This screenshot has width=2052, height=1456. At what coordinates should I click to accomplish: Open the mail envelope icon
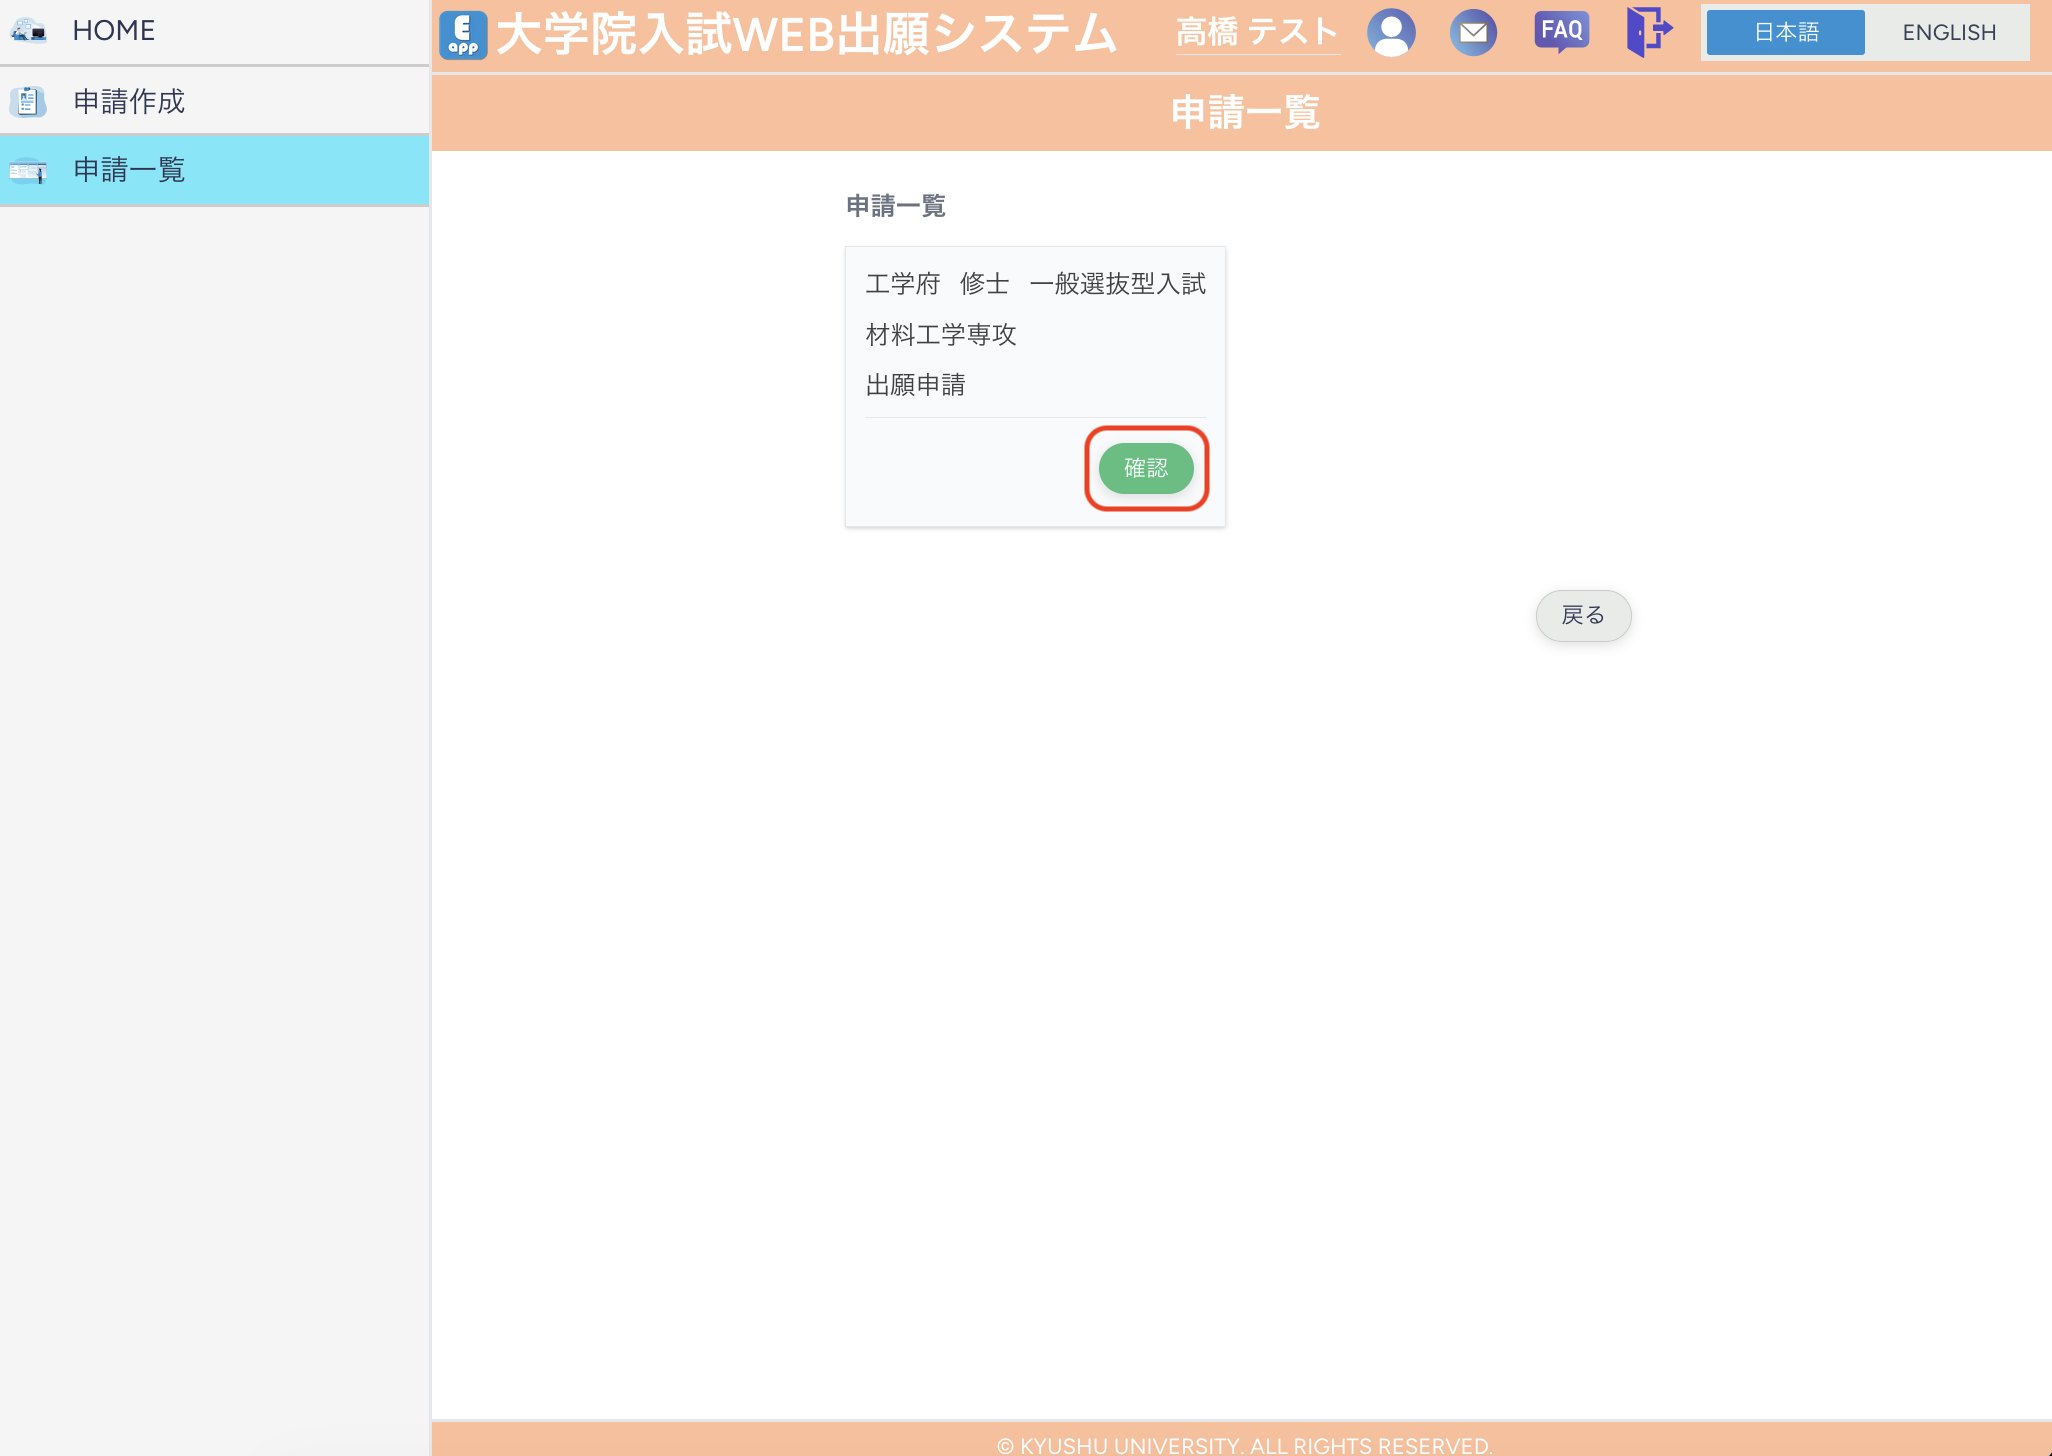point(1472,33)
